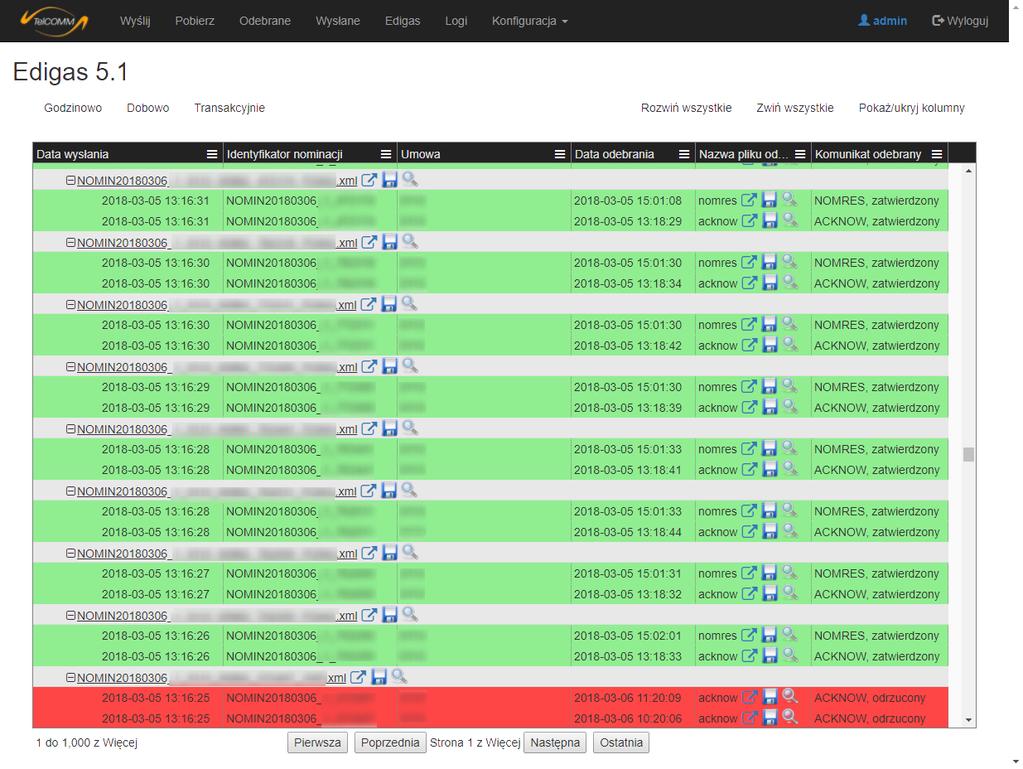The width and height of the screenshot is (1023, 769).
Task: Open acknow file received 13:18:41 in new window
Action: [749, 470]
